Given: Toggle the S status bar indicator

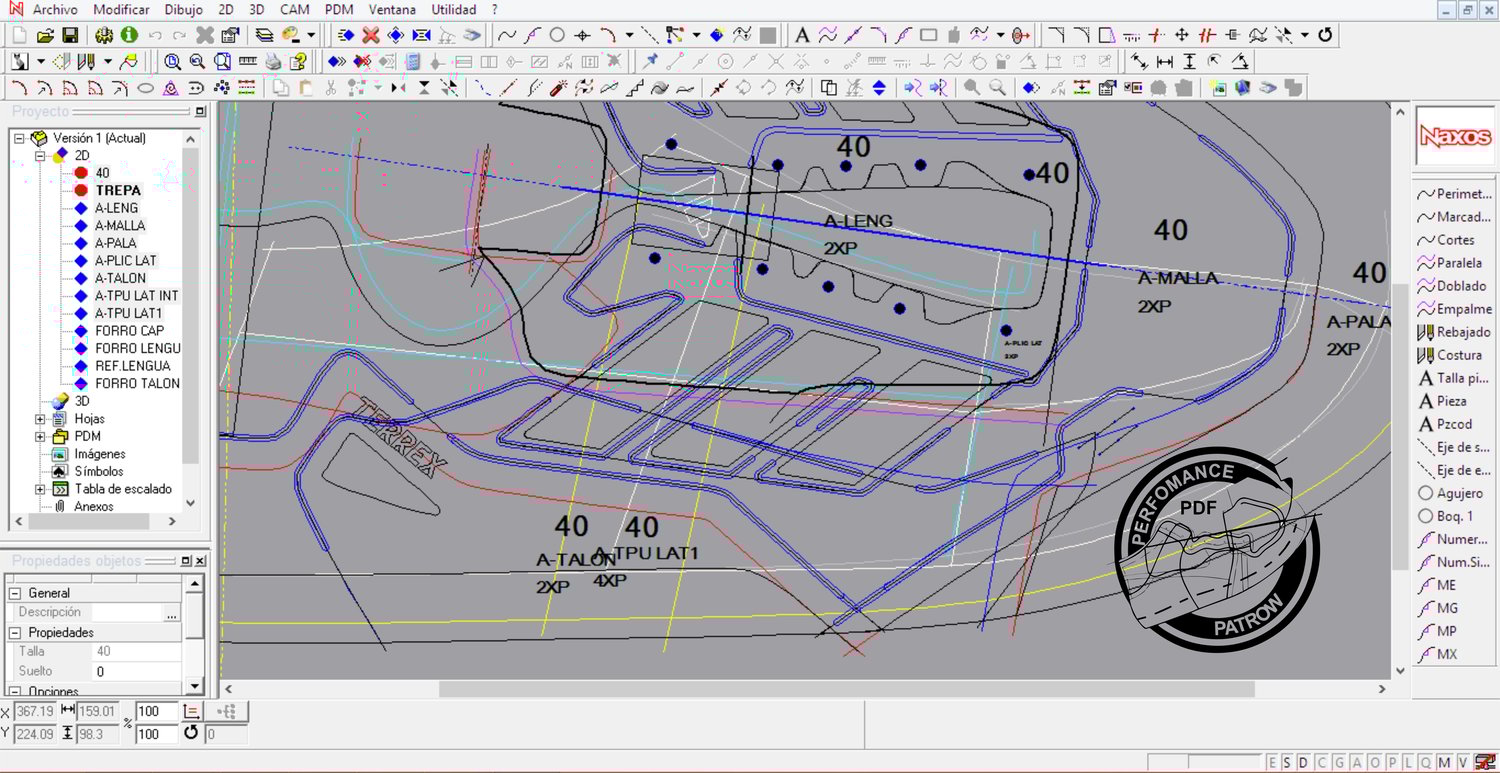Looking at the screenshot, I should pyautogui.click(x=1287, y=763).
